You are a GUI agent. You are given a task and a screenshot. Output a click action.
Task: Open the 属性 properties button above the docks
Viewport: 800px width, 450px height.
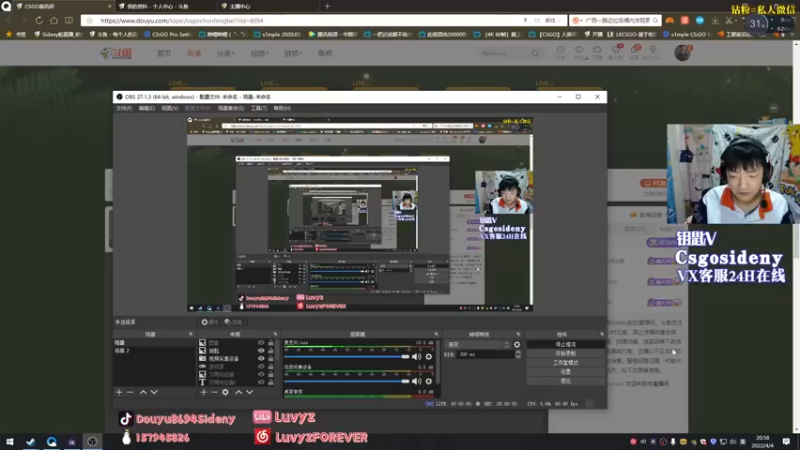coord(209,322)
